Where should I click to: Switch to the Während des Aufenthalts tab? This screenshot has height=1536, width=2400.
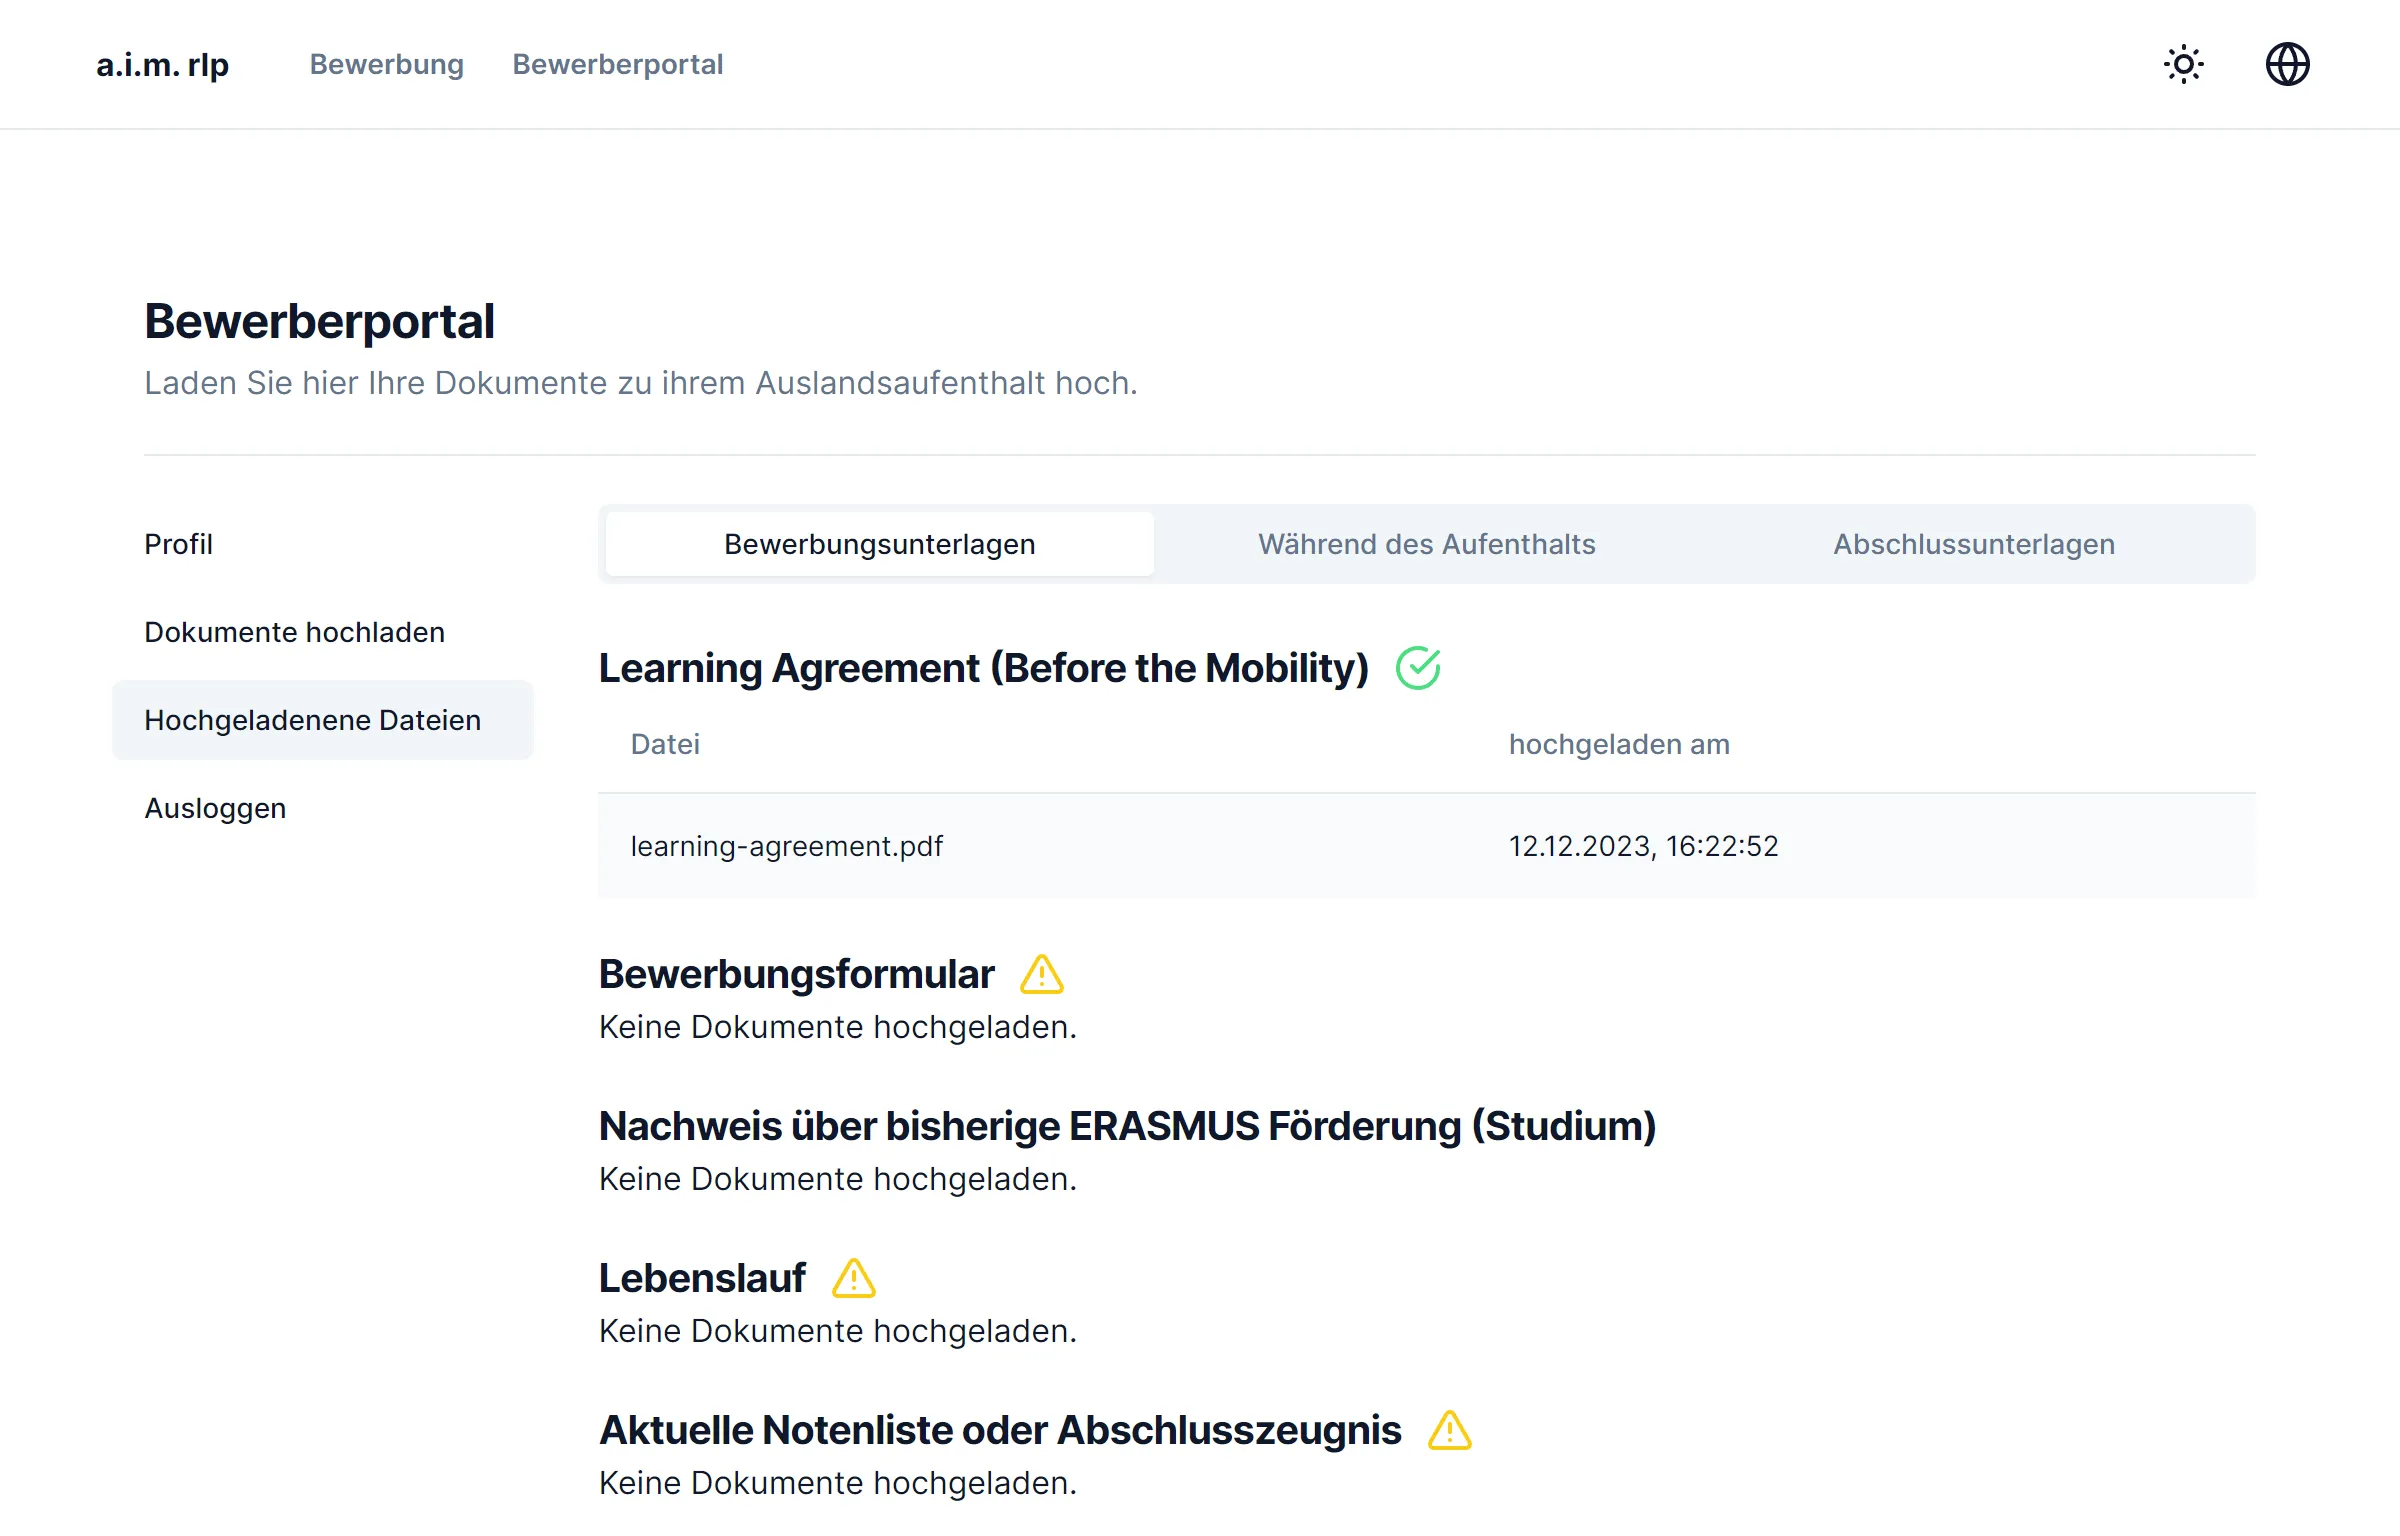1426,543
